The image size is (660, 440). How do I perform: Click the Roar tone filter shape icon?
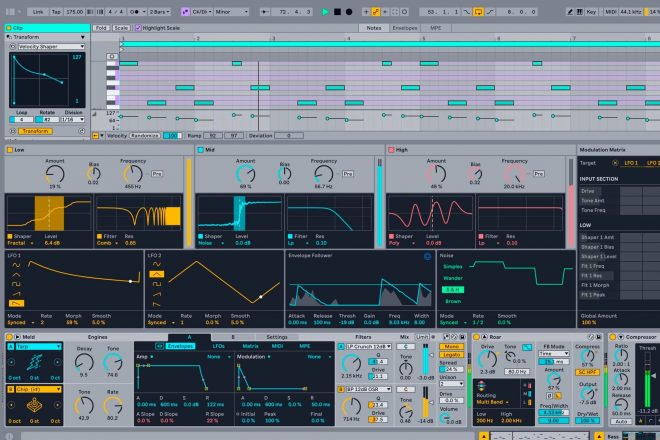(527, 347)
